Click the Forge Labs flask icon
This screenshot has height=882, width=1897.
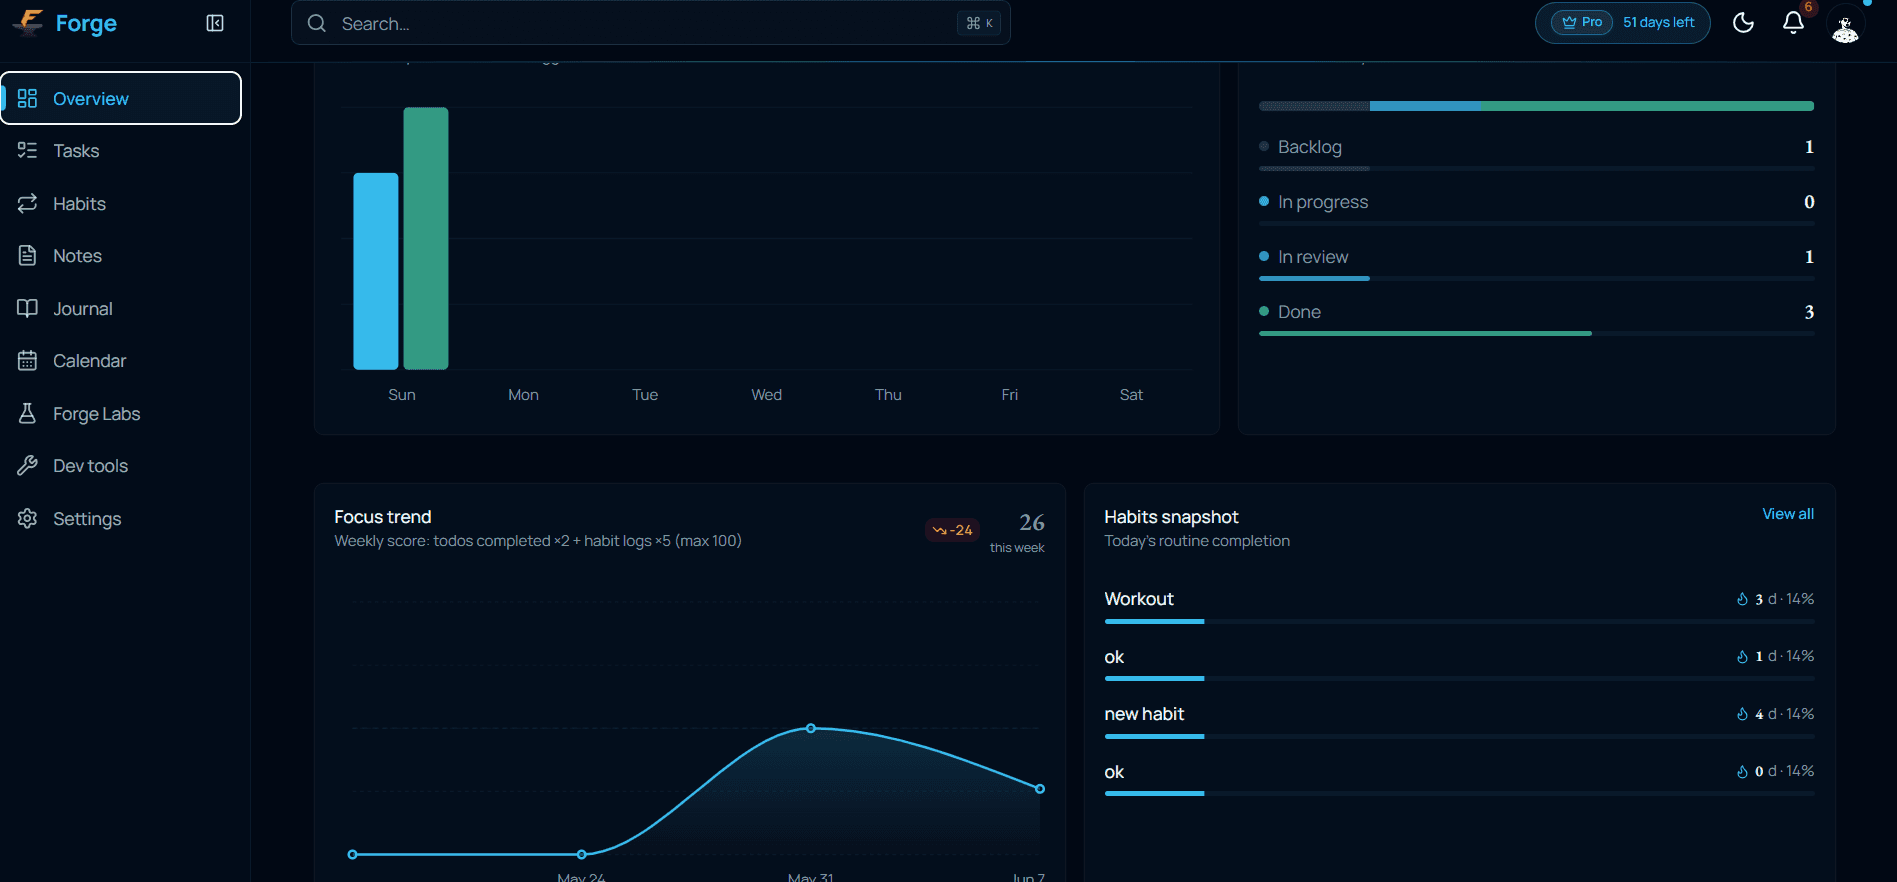click(28, 413)
